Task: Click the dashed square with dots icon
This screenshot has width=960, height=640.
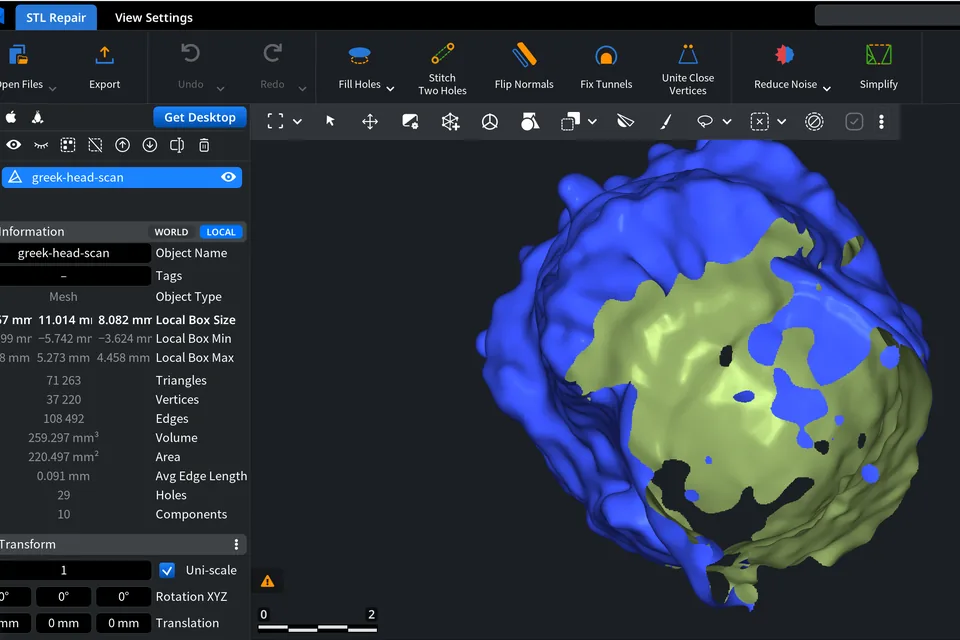Action: tap(68, 145)
